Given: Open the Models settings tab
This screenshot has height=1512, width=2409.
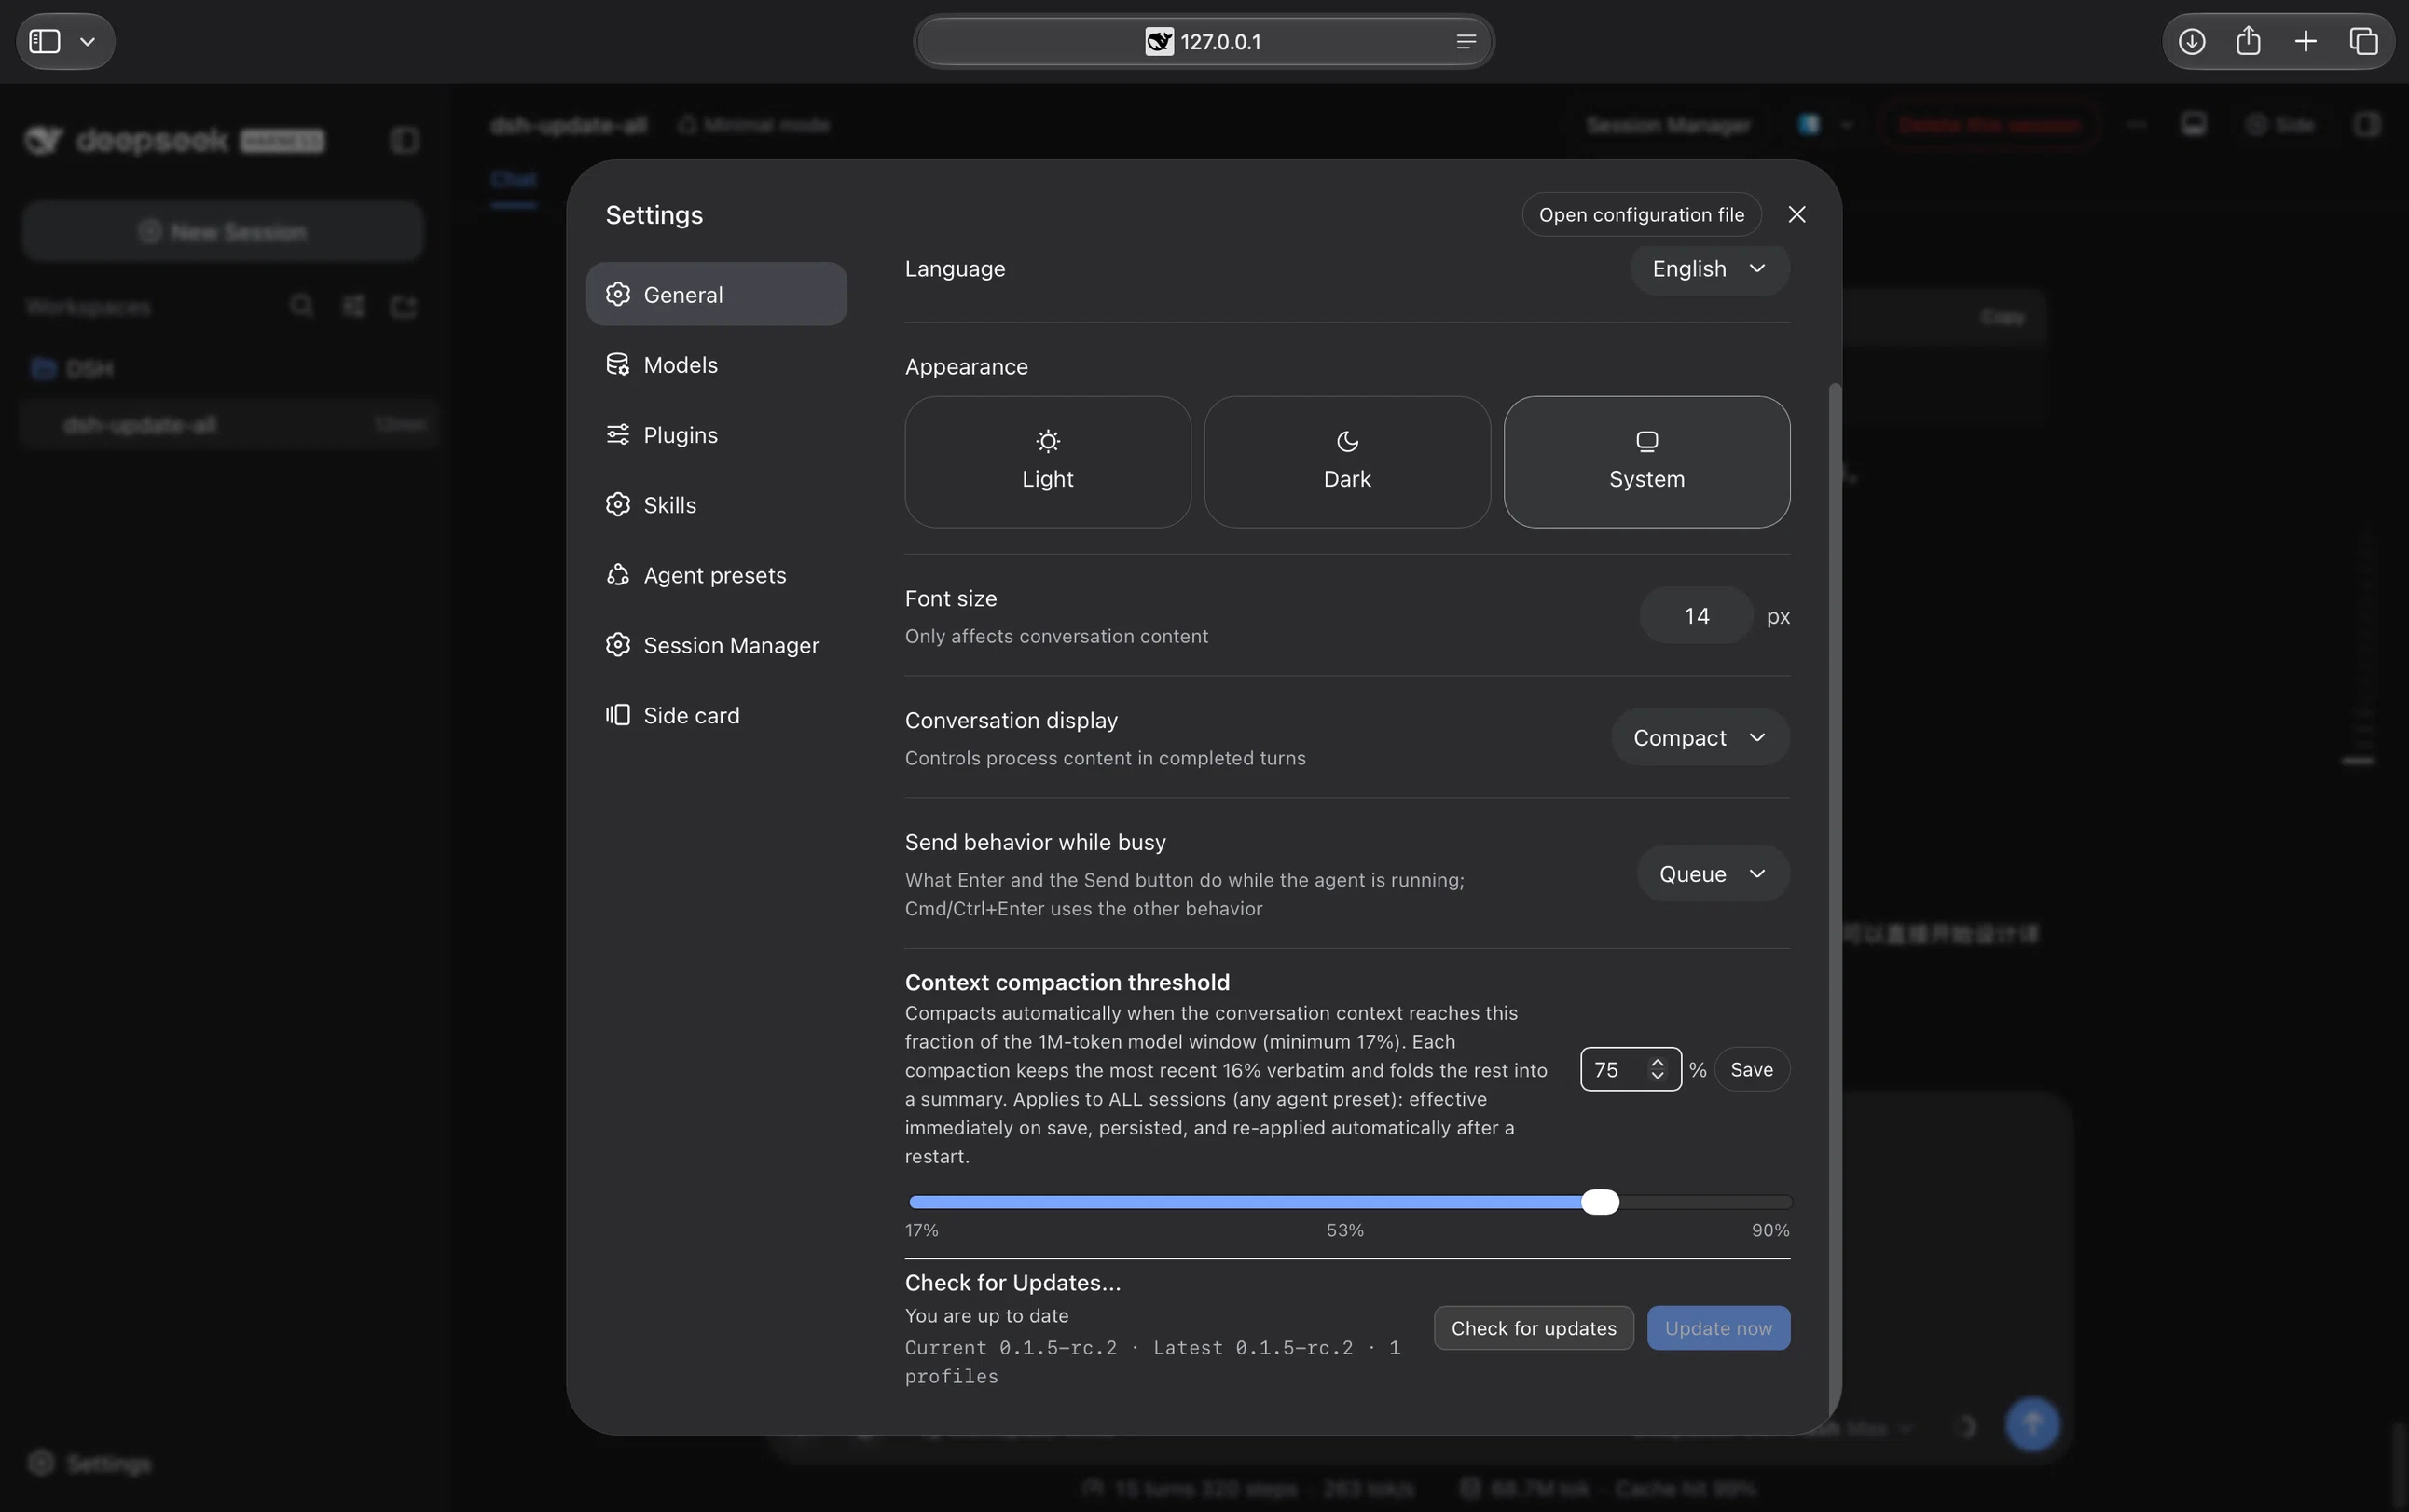Looking at the screenshot, I should [716, 364].
